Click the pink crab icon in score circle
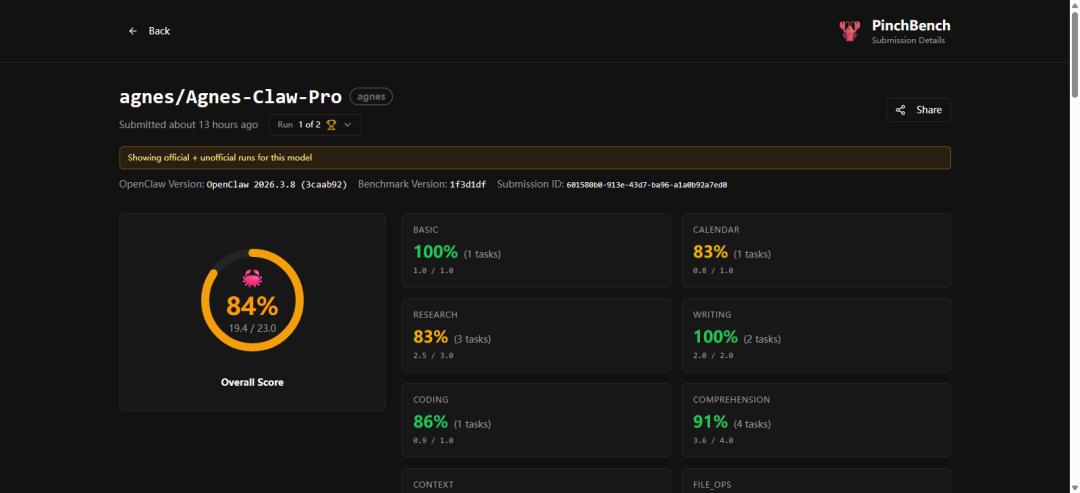Viewport: 1080px width, 493px height. (x=252, y=278)
